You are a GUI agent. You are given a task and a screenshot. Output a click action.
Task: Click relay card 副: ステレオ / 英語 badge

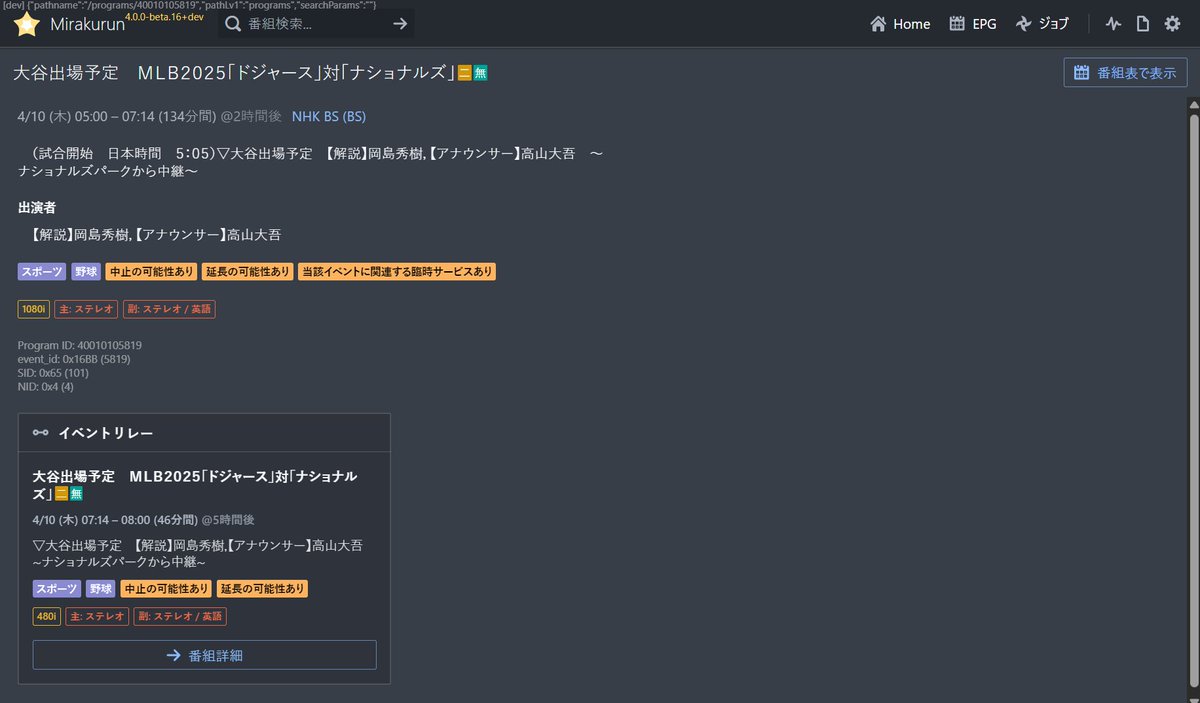tap(180, 617)
